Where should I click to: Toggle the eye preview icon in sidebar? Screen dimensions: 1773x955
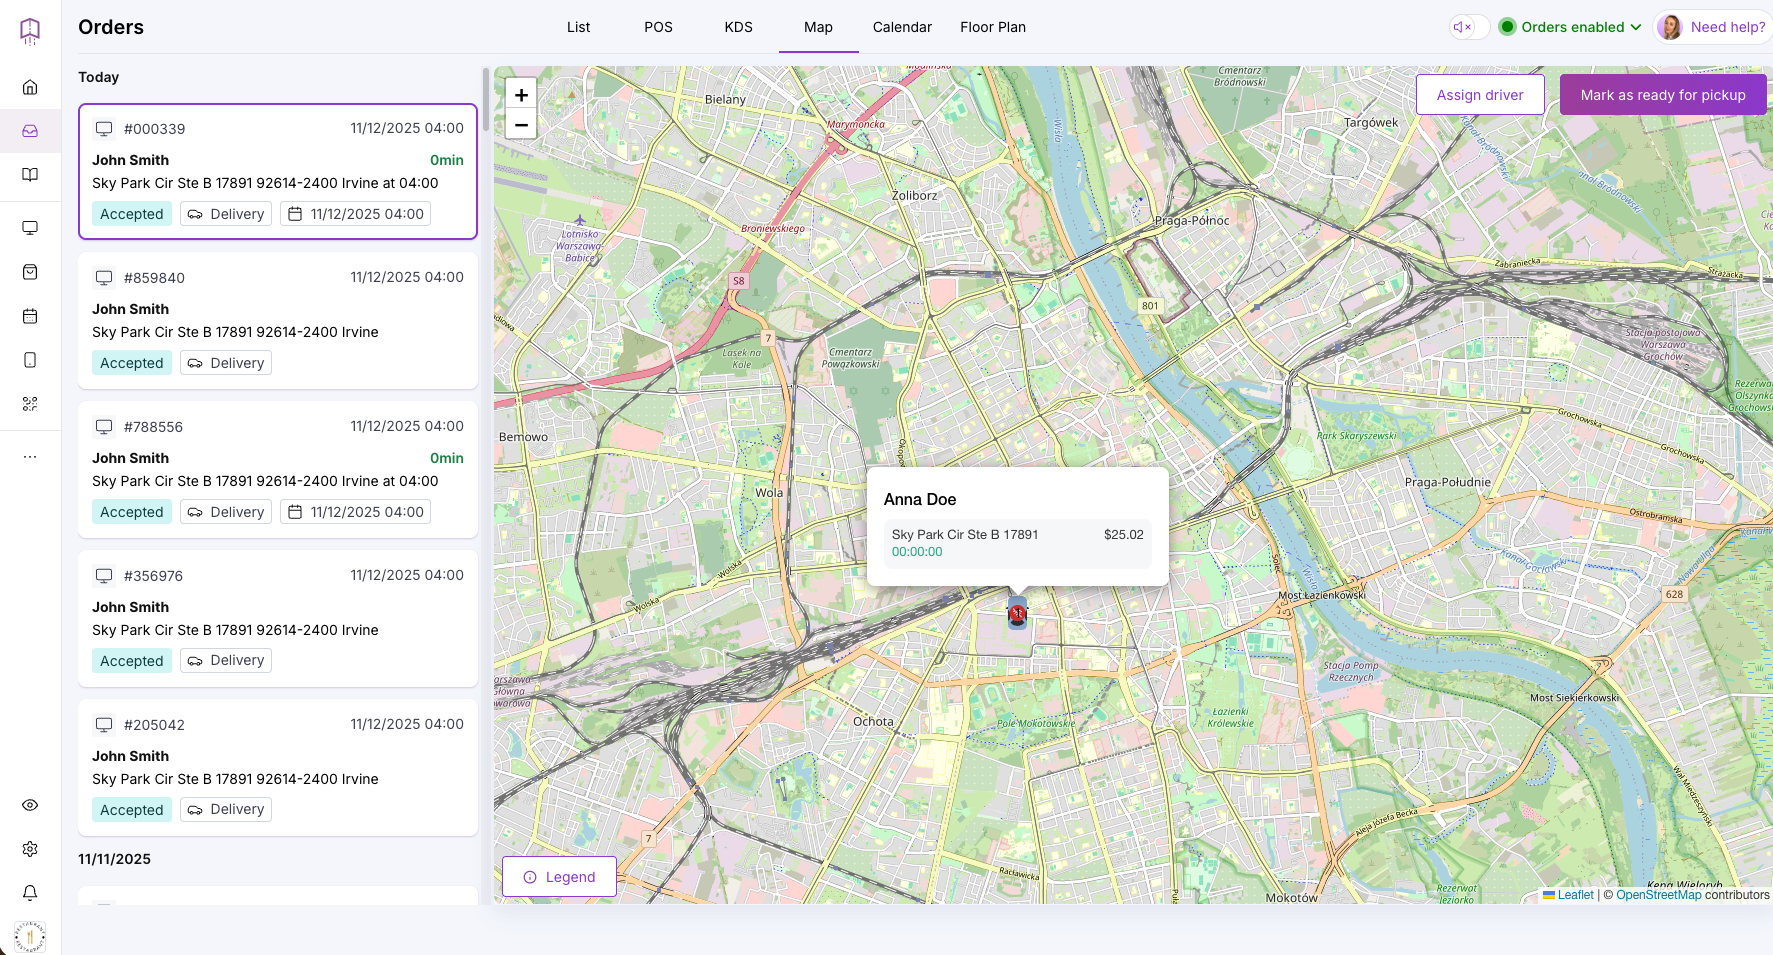(x=30, y=805)
